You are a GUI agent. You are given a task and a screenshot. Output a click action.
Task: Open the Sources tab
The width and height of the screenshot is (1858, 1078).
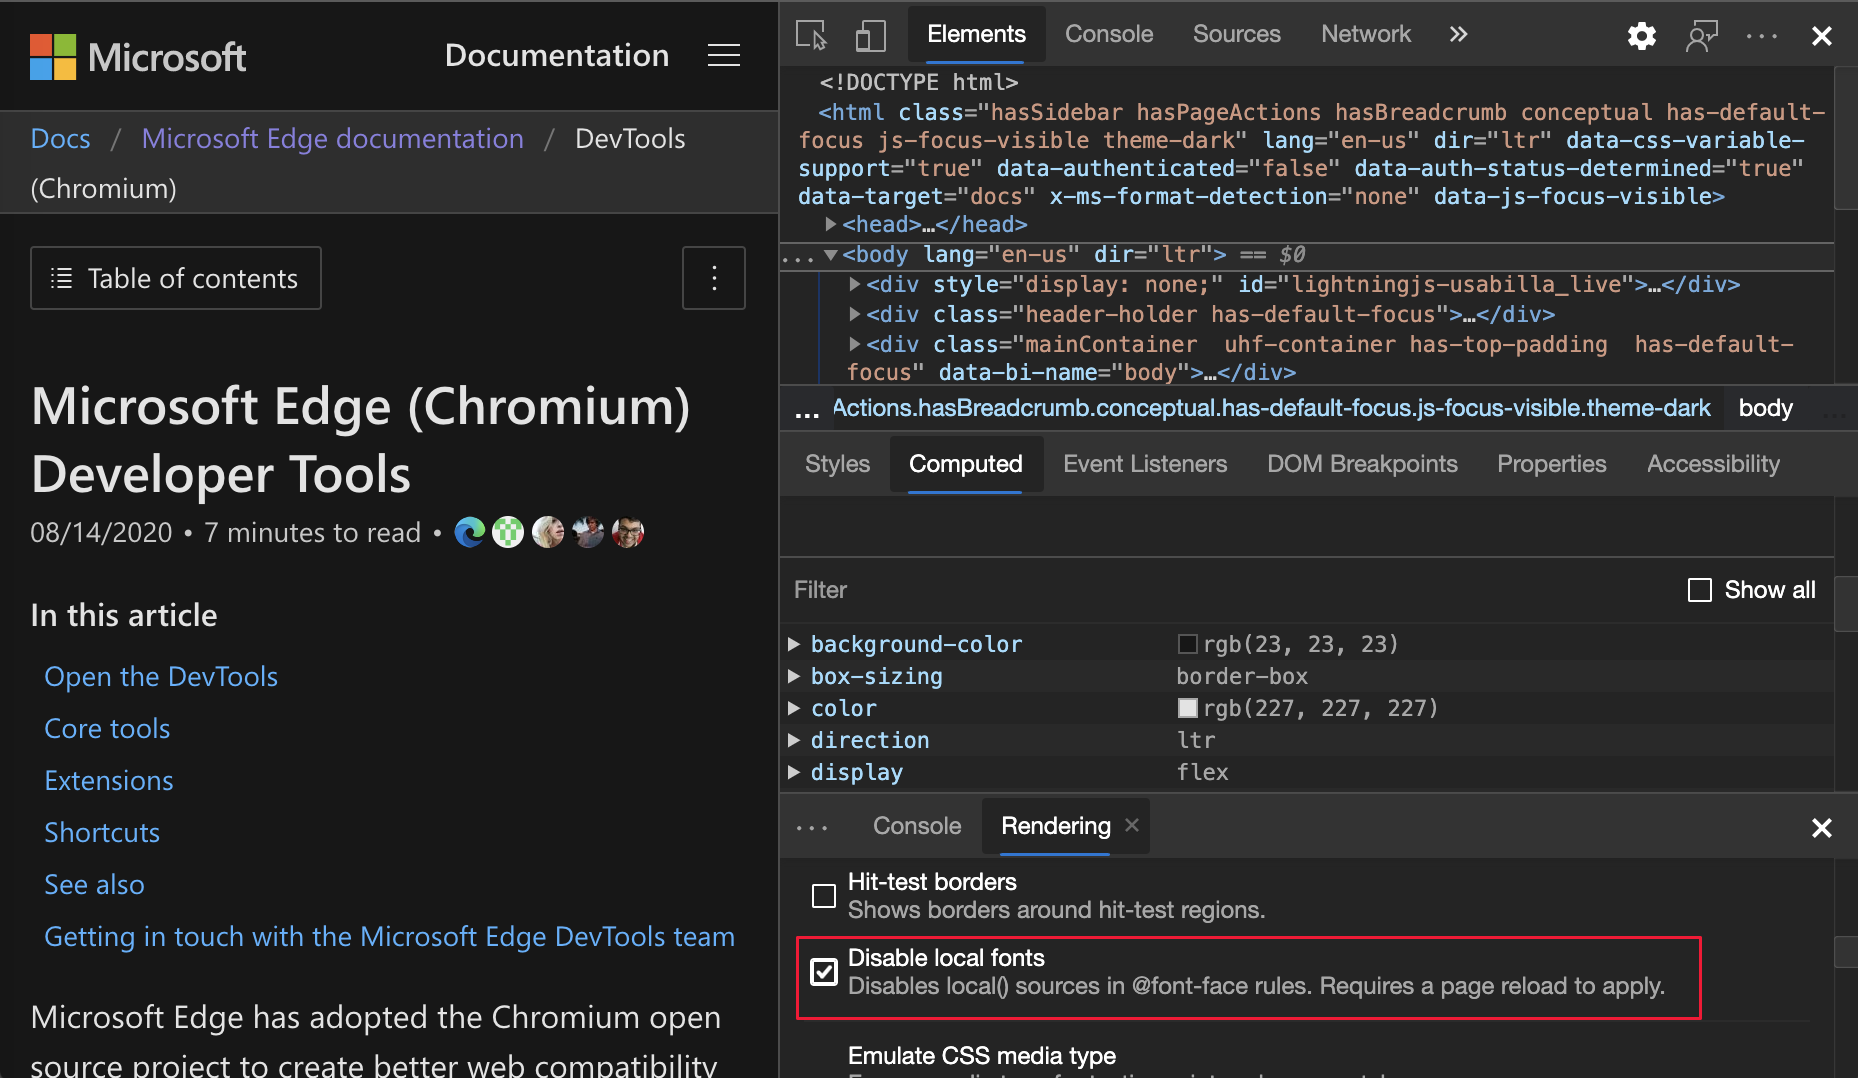[x=1237, y=34]
